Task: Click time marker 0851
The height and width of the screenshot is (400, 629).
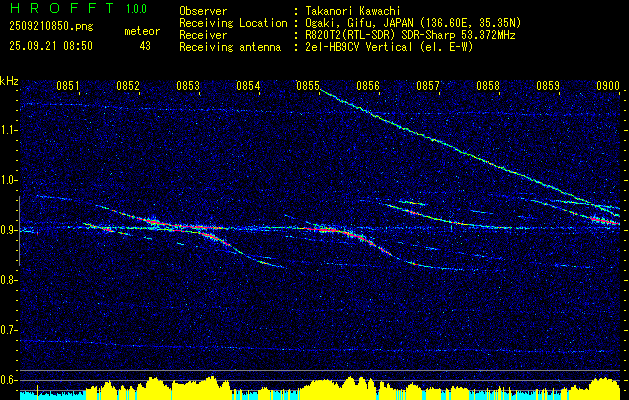Action: (x=67, y=86)
